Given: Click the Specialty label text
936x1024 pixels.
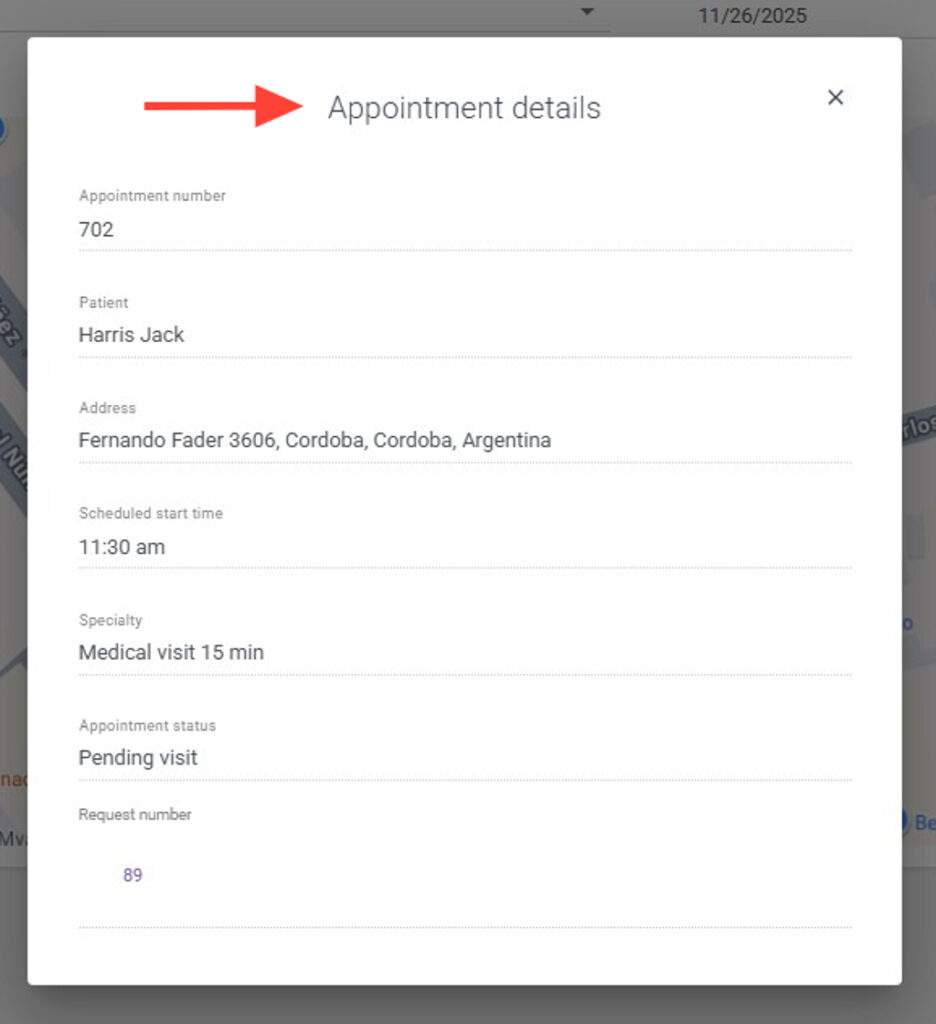Looking at the screenshot, I should pyautogui.click(x=111, y=620).
